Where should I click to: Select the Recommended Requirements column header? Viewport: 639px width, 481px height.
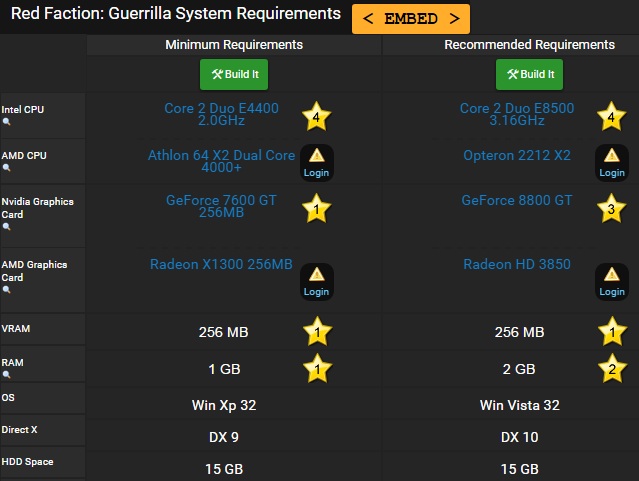(529, 45)
